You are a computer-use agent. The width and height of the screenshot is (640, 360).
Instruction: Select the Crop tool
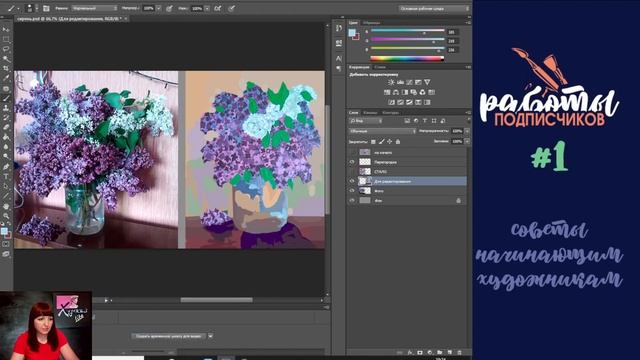pos(6,69)
